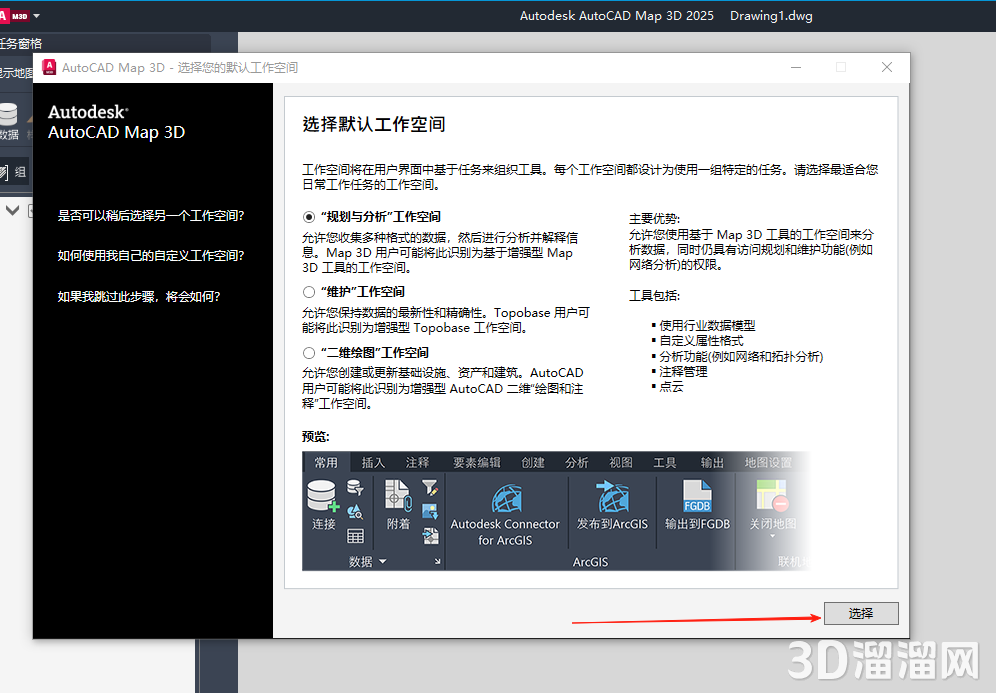Screen dimensions: 996x693
Task: Click the database filter icon beside 连接
Action: 355,487
